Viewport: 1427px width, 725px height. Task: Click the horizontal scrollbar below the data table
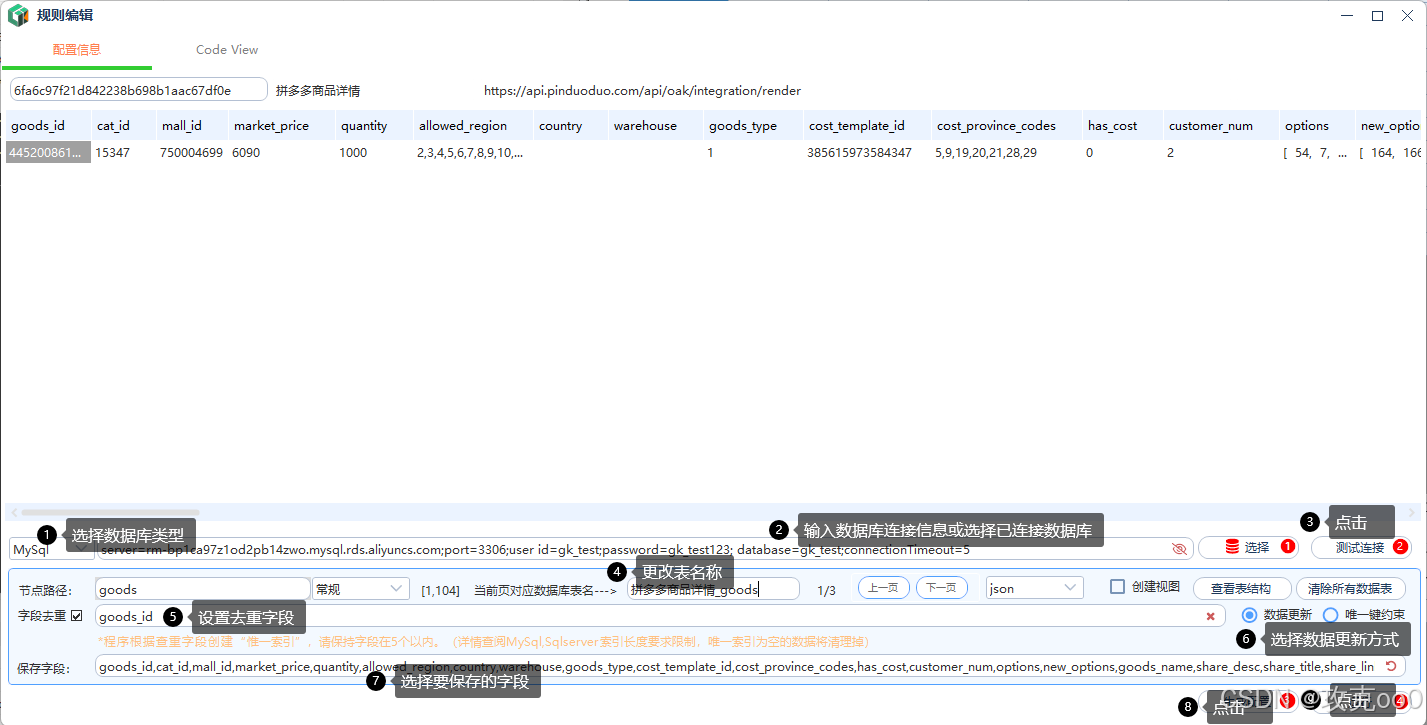coord(110,512)
